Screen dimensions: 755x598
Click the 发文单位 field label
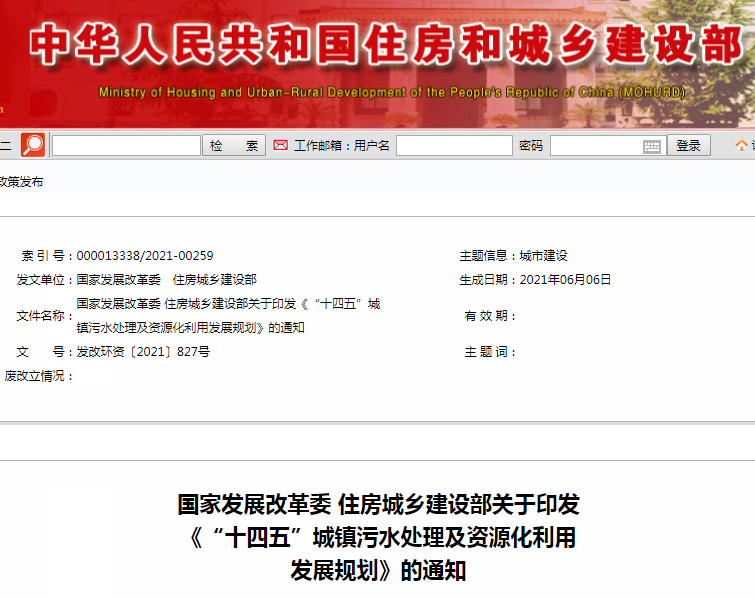(x=44, y=280)
